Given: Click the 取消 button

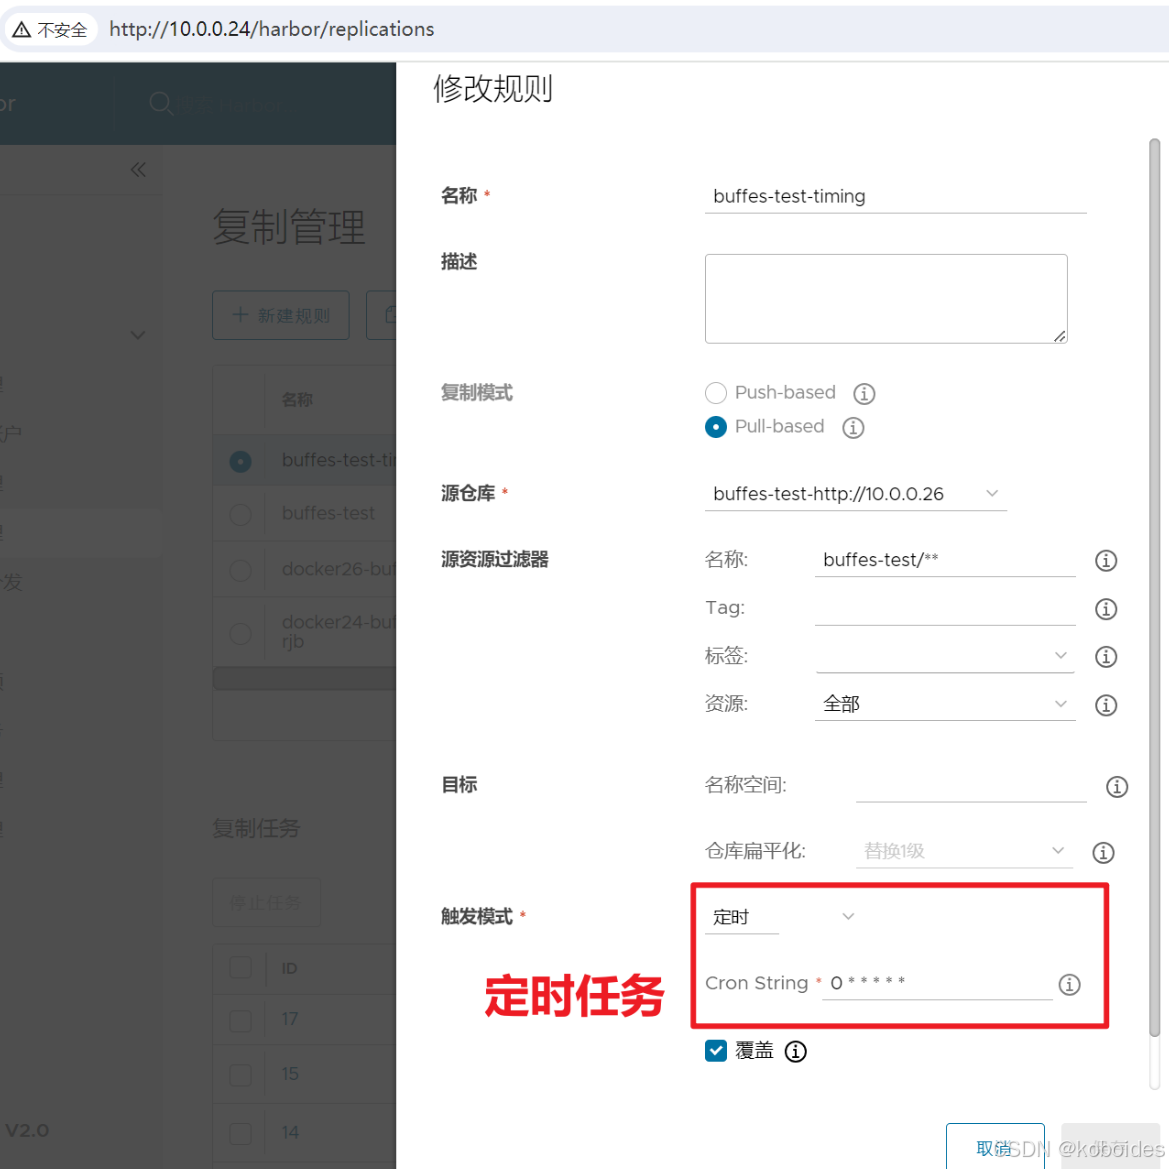Looking at the screenshot, I should click(x=995, y=1147).
